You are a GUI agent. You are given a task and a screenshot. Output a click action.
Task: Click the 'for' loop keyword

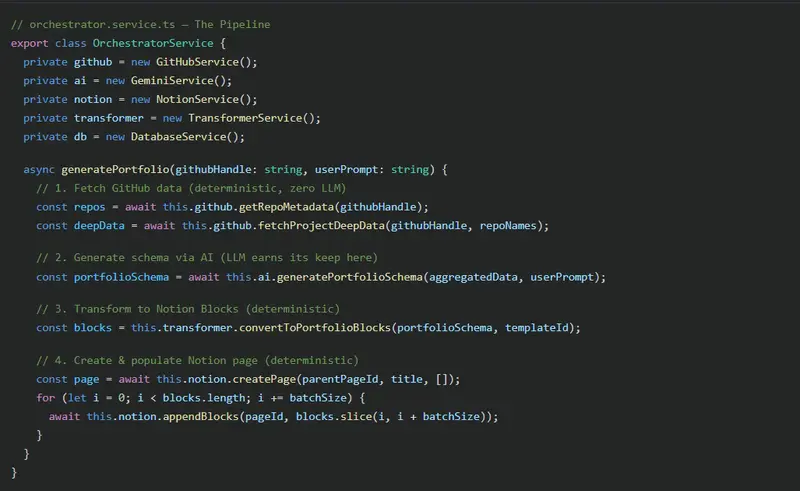(x=45, y=398)
